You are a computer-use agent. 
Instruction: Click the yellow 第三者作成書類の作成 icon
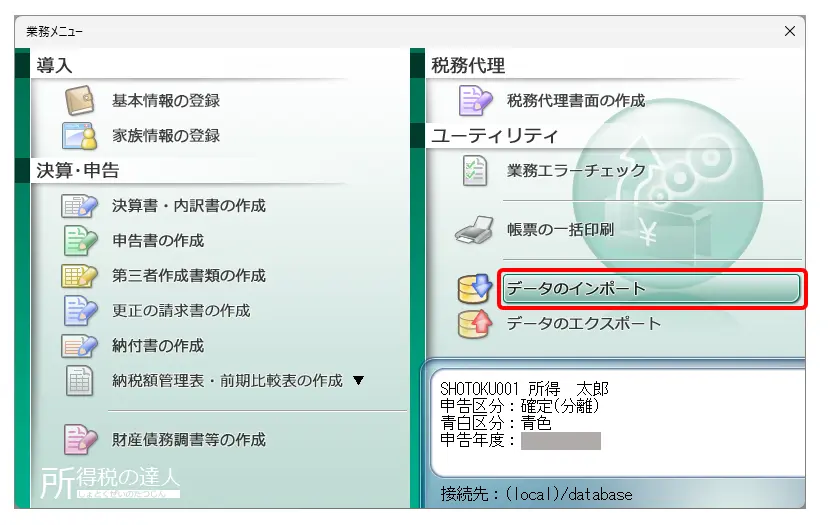[x=79, y=276]
